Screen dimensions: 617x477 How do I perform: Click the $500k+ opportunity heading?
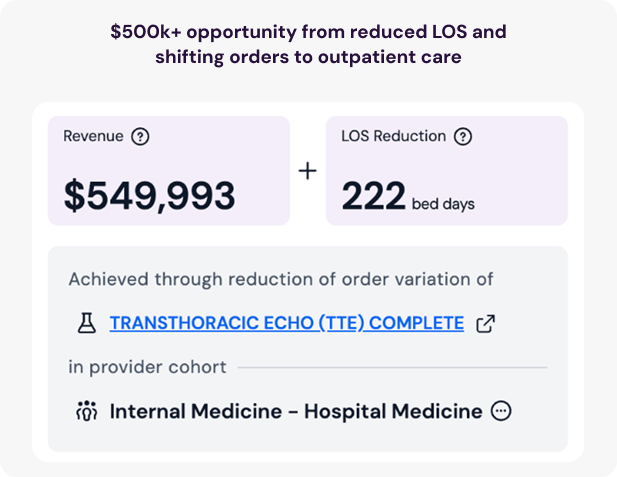coord(308,44)
